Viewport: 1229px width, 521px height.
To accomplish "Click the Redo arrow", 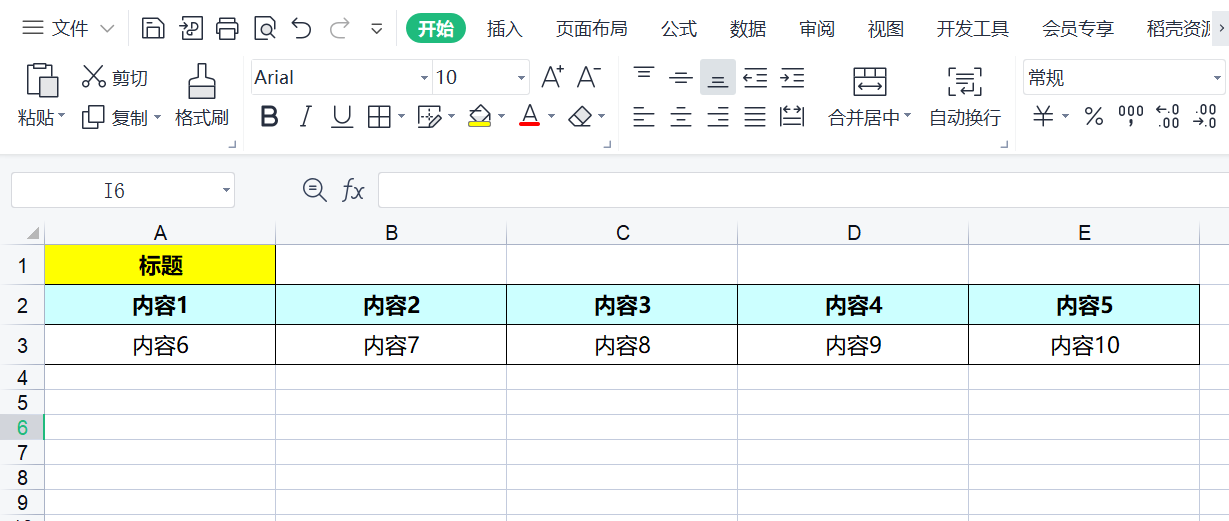I will (339, 28).
